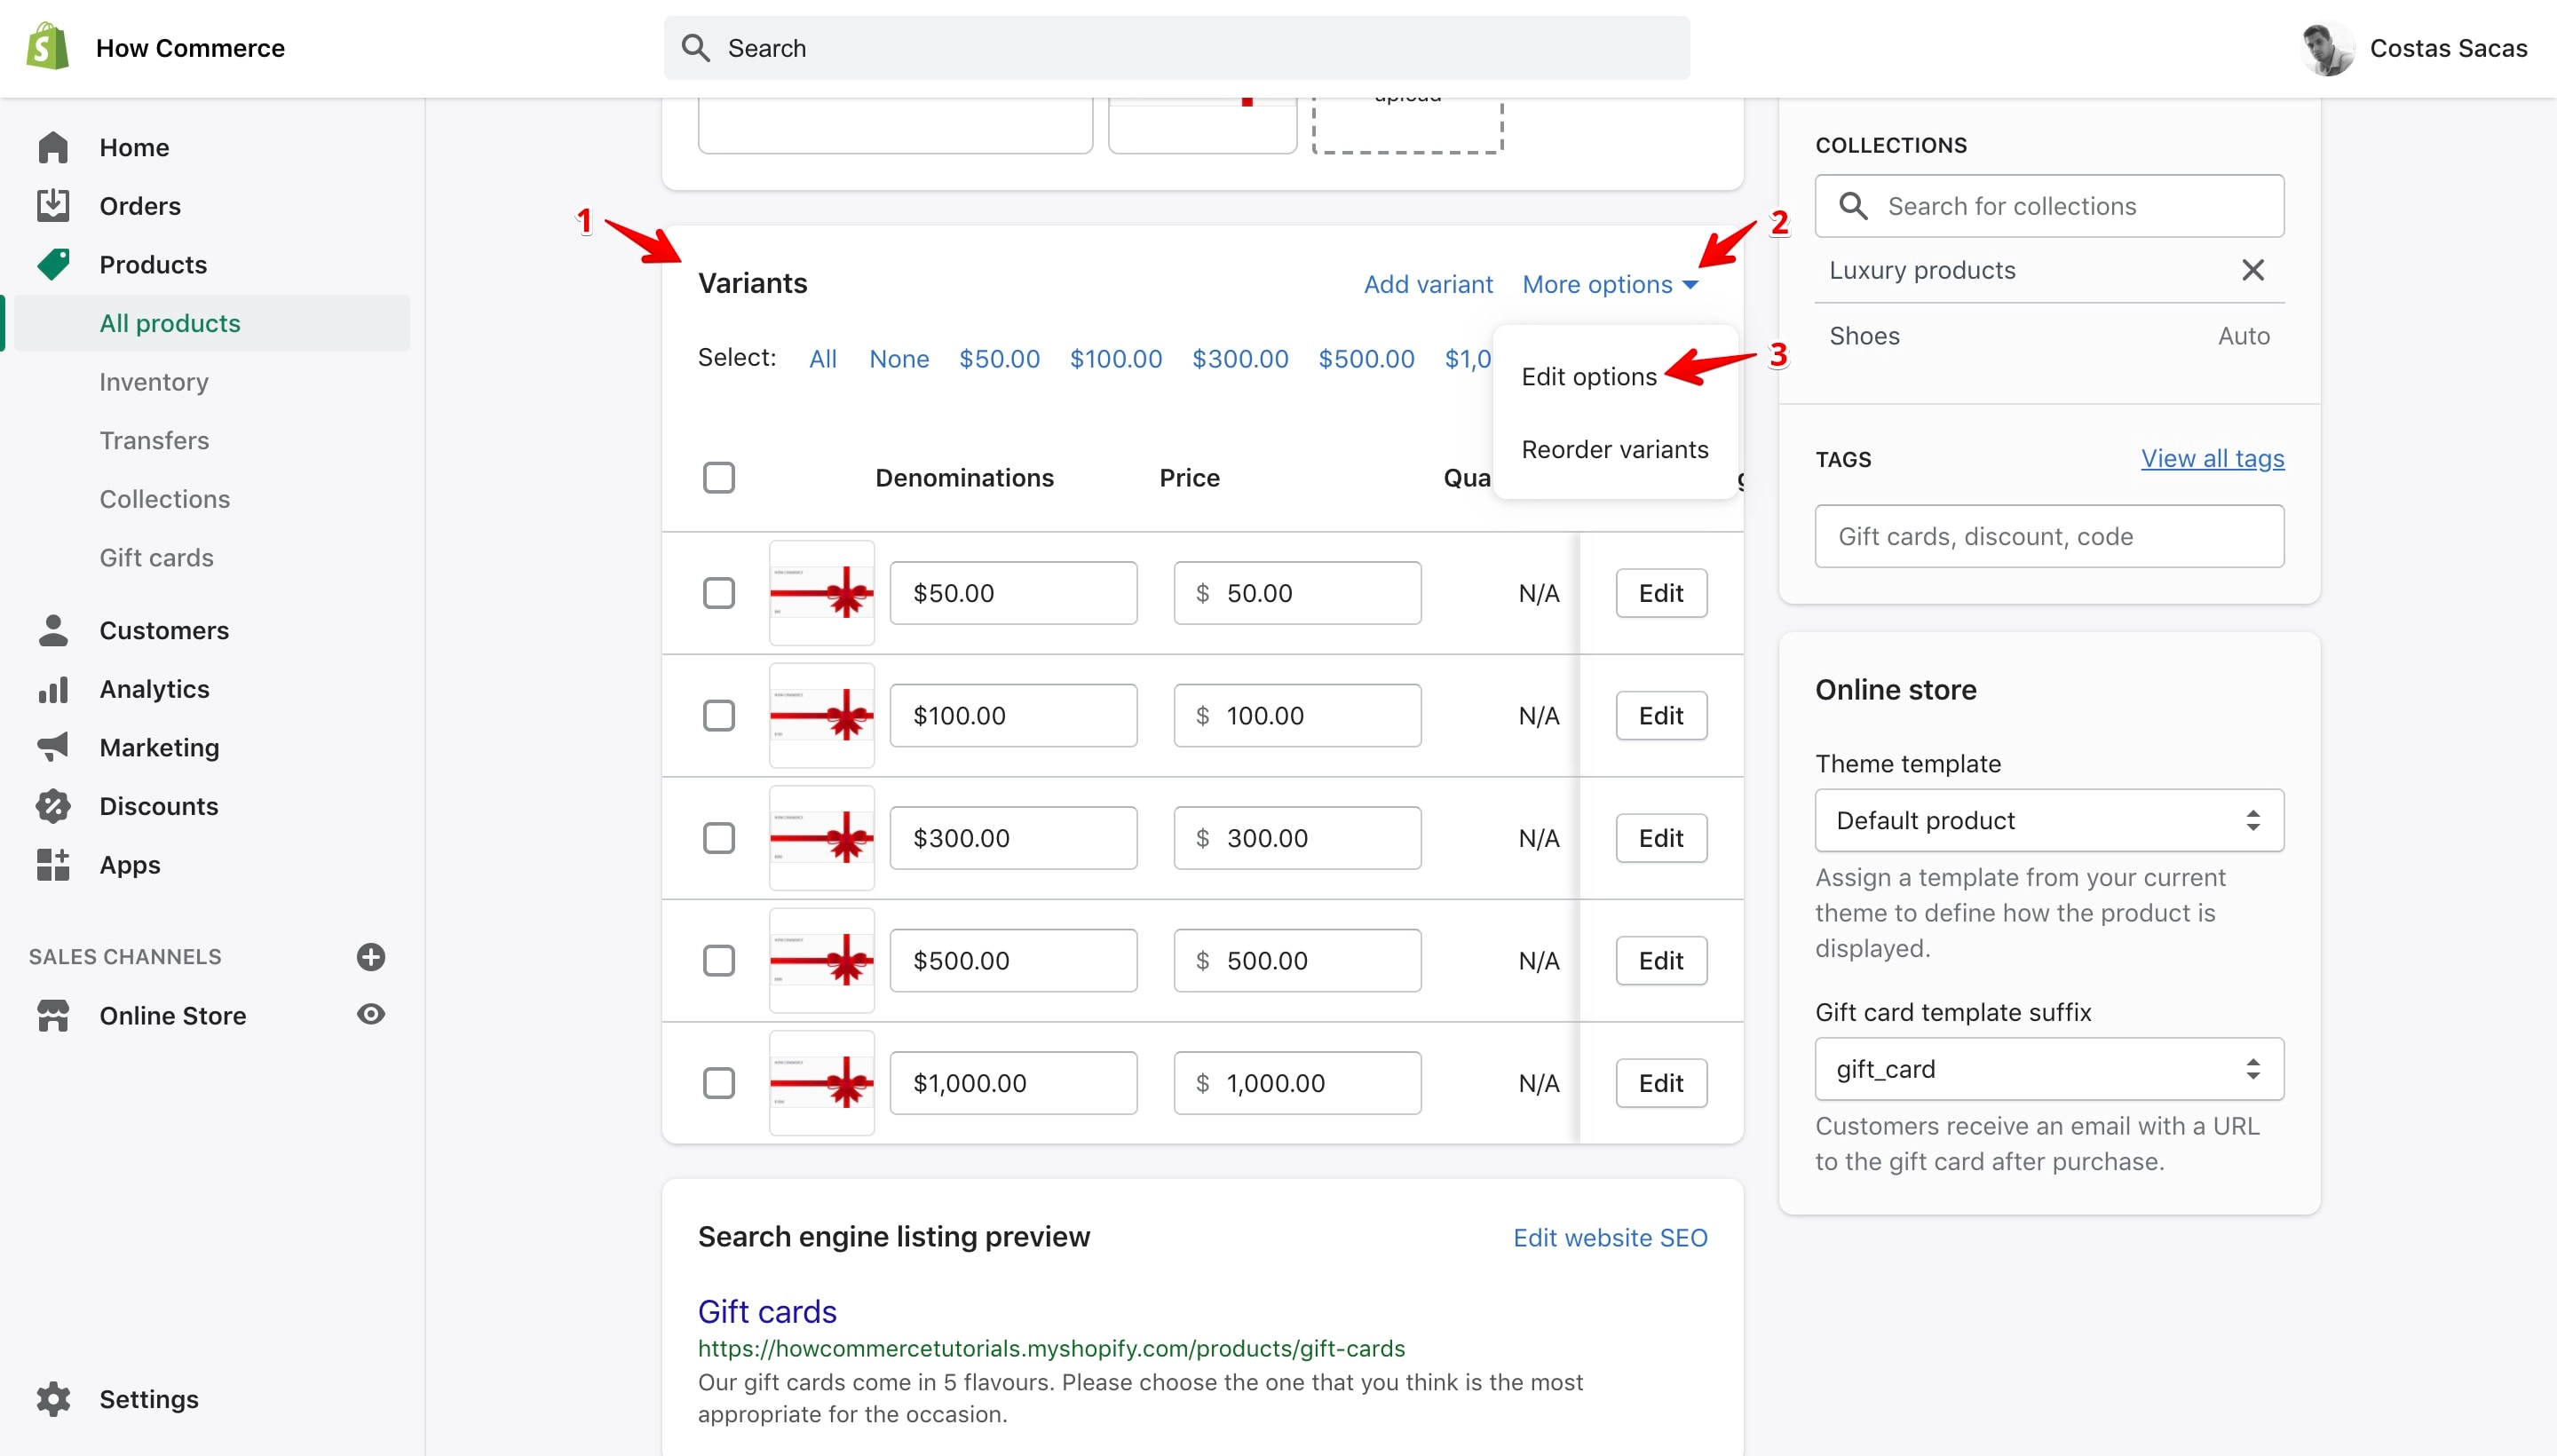Viewport: 2557px width, 1456px height.
Task: Focus the tags input field
Action: pos(2049,536)
